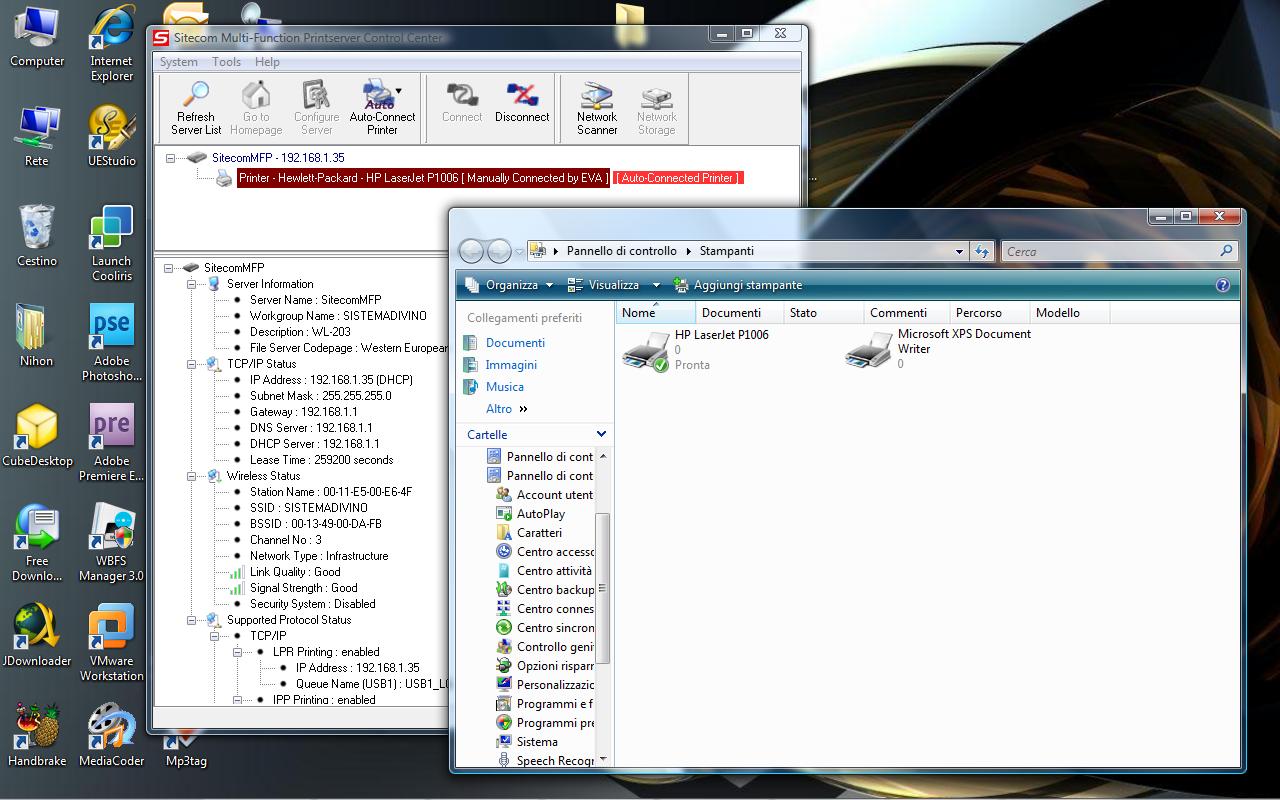Select Microsoft XPS Document Writer printer icon
1280x800 pixels.
869,350
